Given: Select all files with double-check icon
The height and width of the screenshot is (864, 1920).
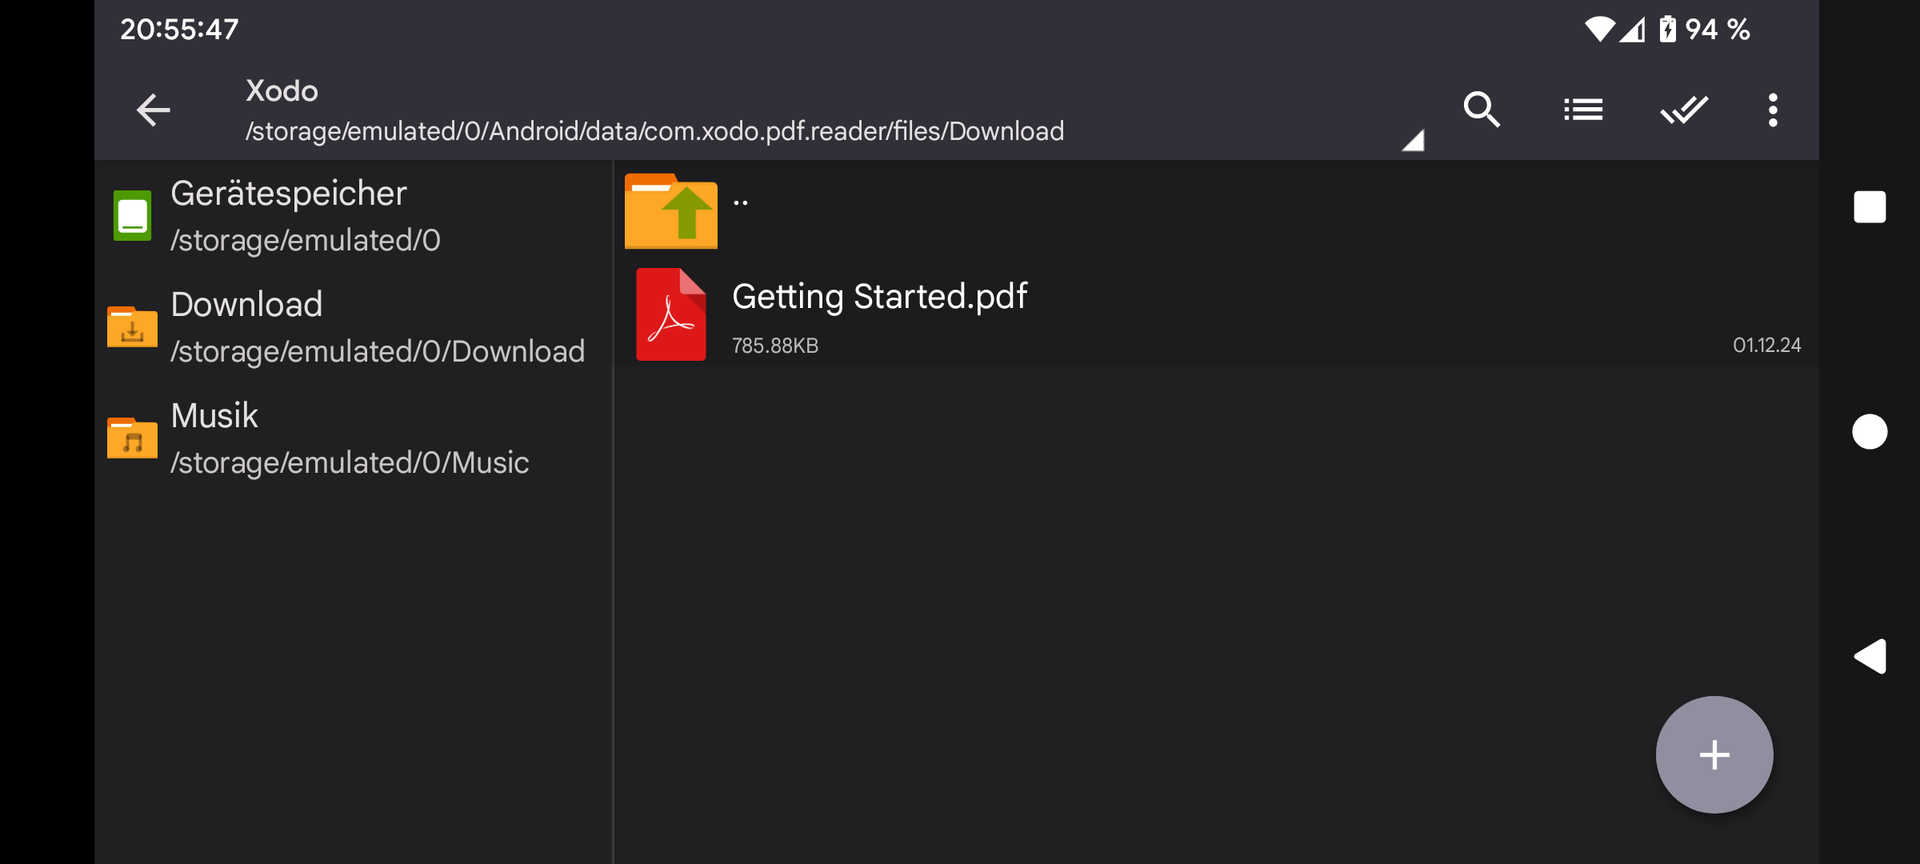Looking at the screenshot, I should [x=1684, y=110].
